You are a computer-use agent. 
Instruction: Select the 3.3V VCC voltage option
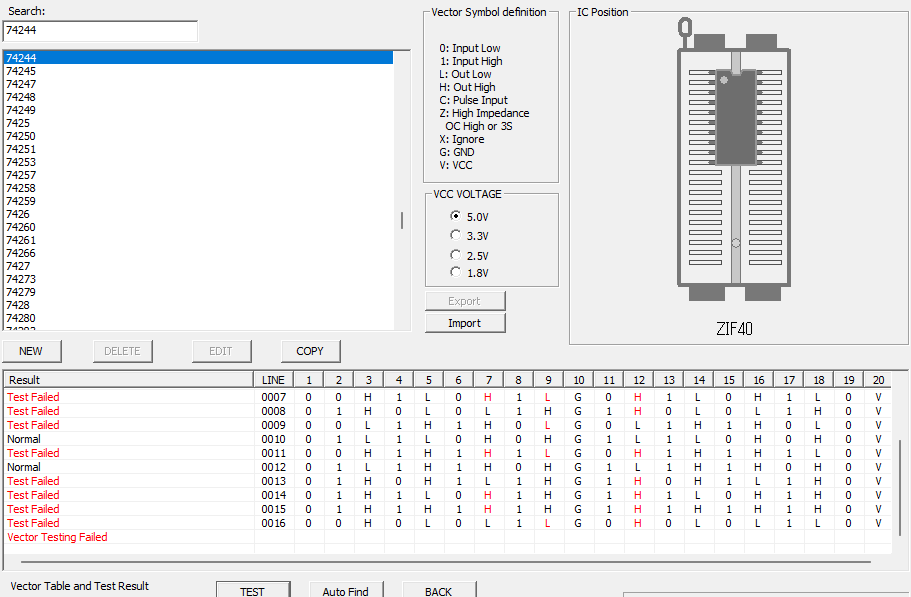click(469, 236)
